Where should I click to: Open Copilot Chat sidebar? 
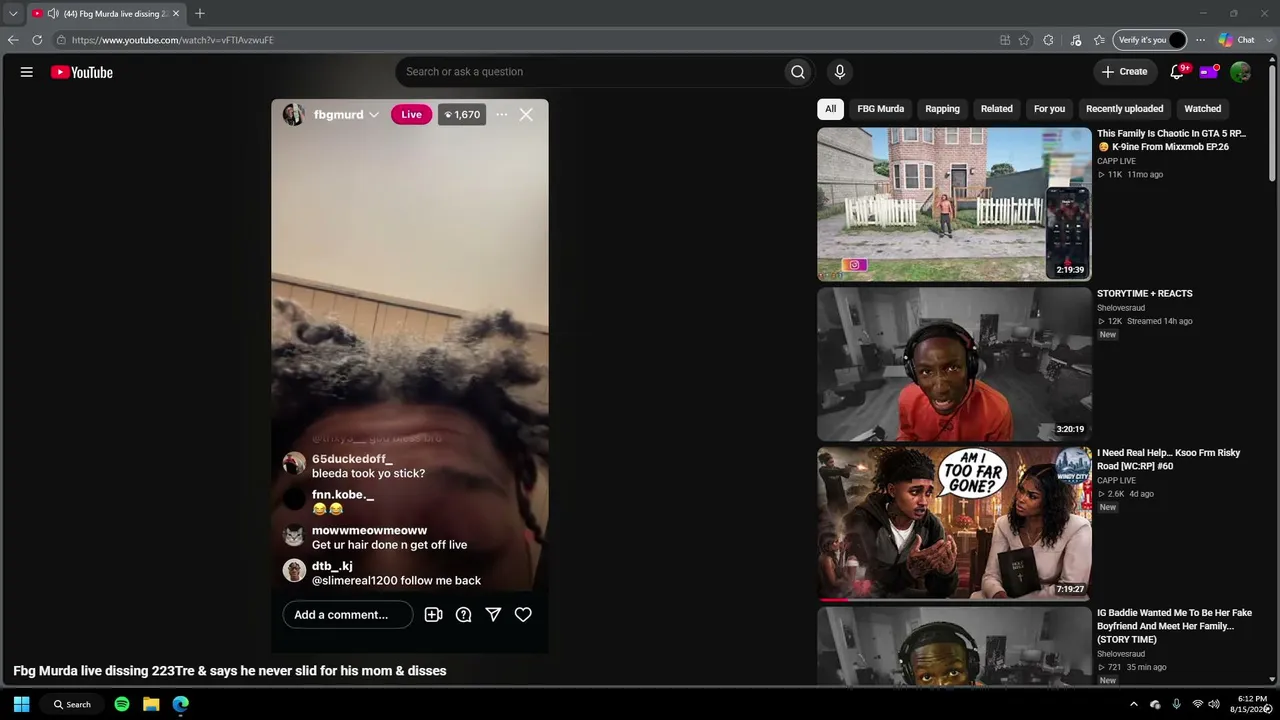pyautogui.click(x=1237, y=40)
